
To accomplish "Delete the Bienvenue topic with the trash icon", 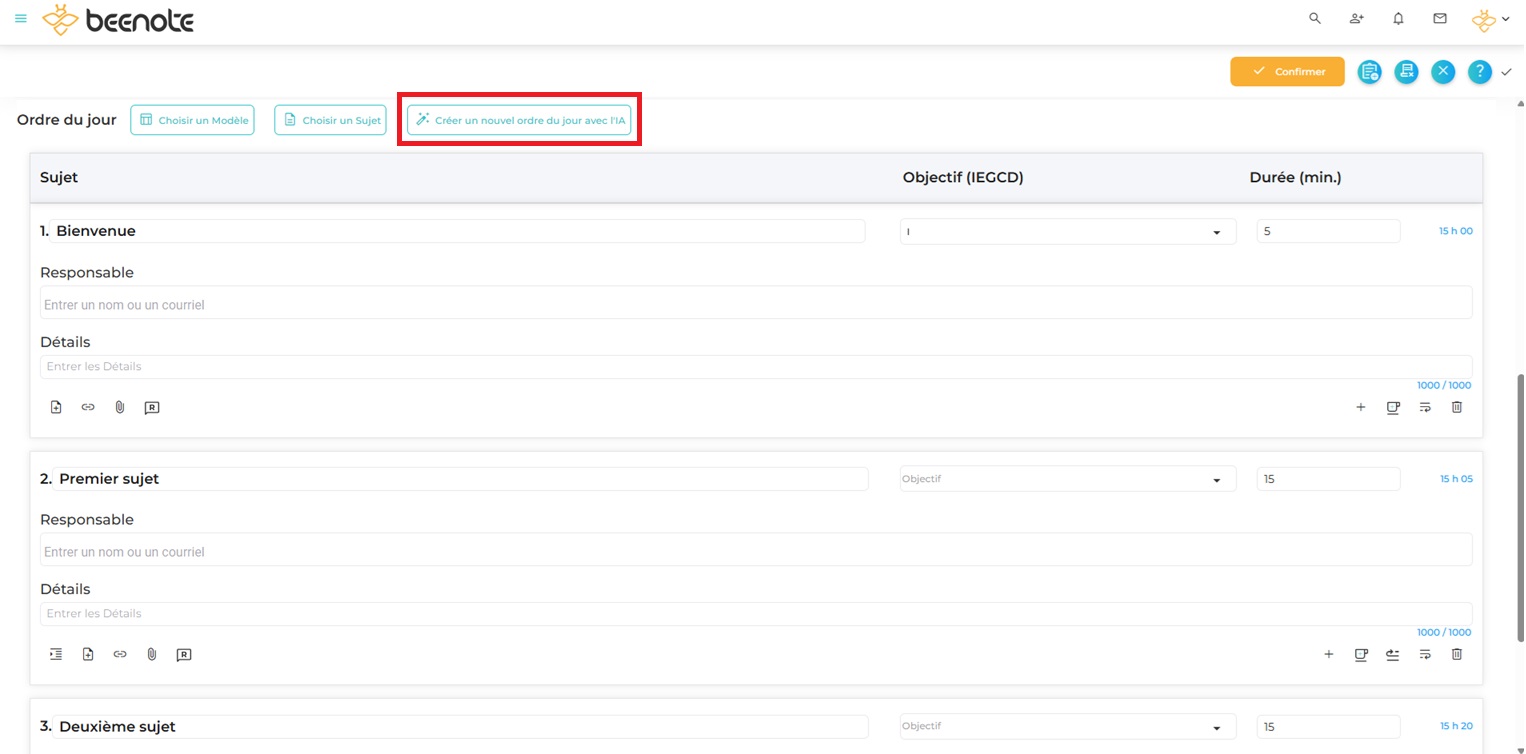I will pyautogui.click(x=1457, y=407).
